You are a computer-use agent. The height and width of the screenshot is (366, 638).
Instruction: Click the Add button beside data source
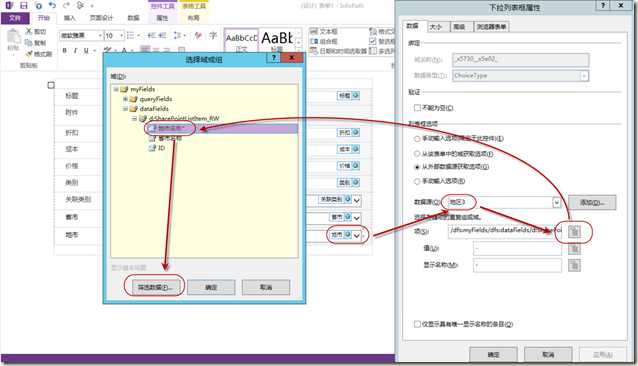[x=592, y=202]
